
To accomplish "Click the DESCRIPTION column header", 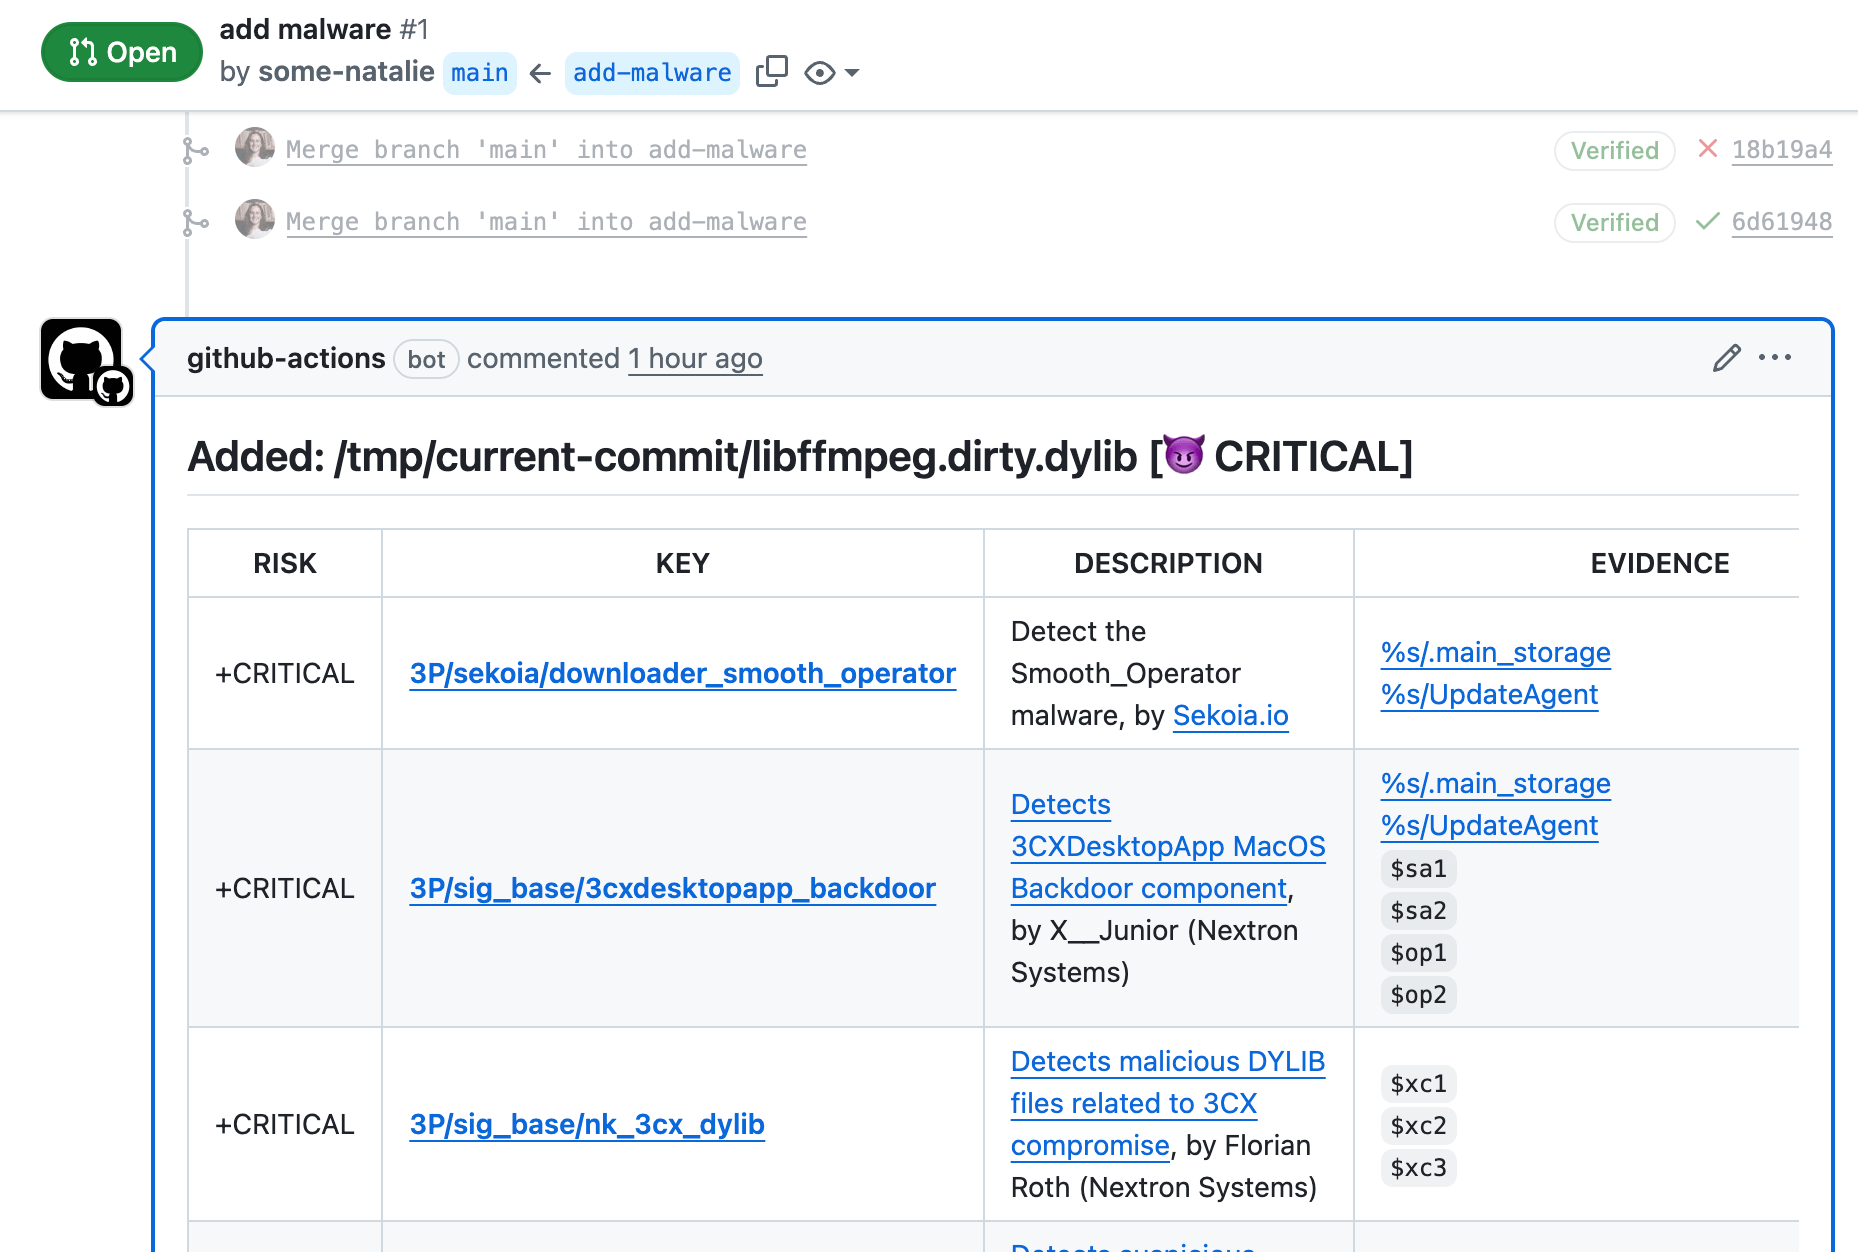I will 1168,564.
